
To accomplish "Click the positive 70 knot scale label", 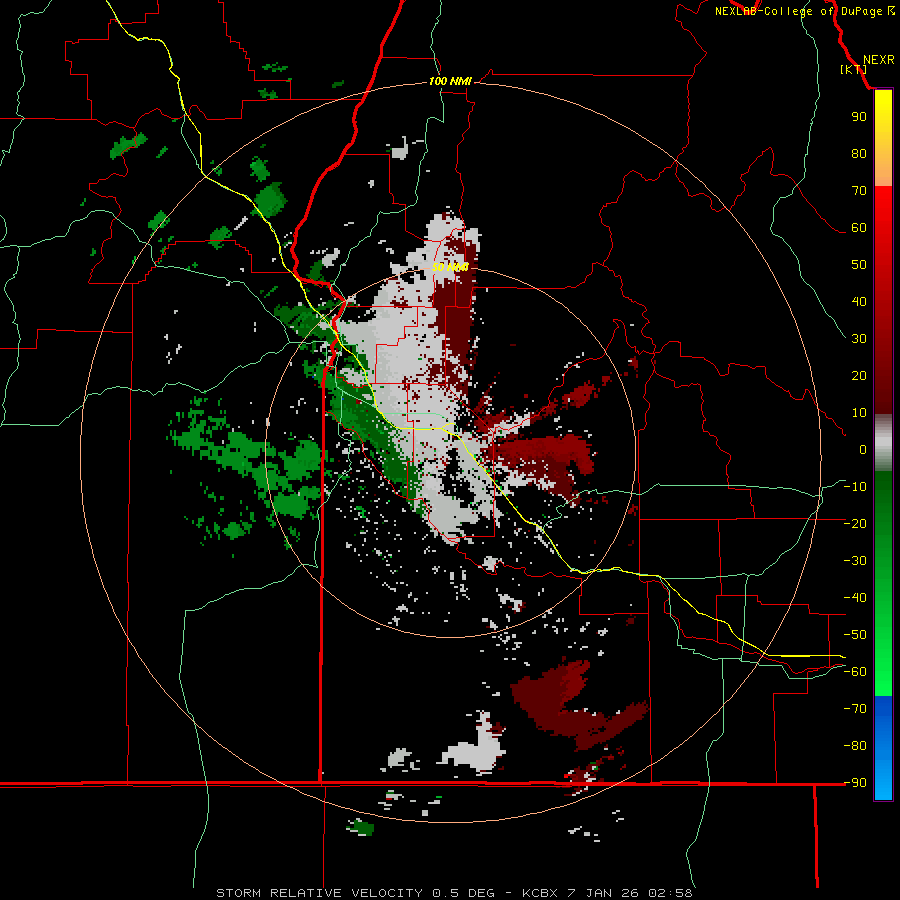I will coord(859,191).
